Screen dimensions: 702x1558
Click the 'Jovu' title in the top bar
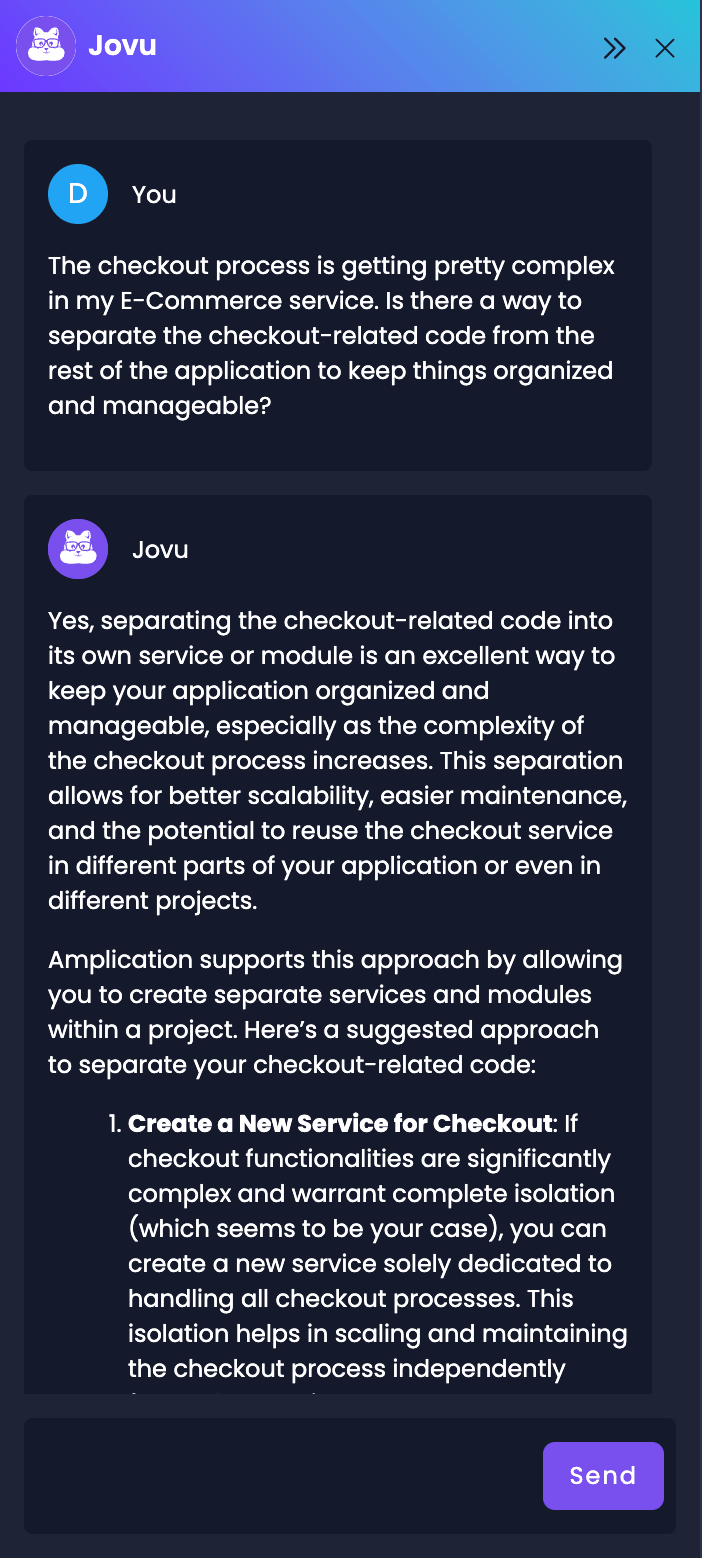pos(123,45)
